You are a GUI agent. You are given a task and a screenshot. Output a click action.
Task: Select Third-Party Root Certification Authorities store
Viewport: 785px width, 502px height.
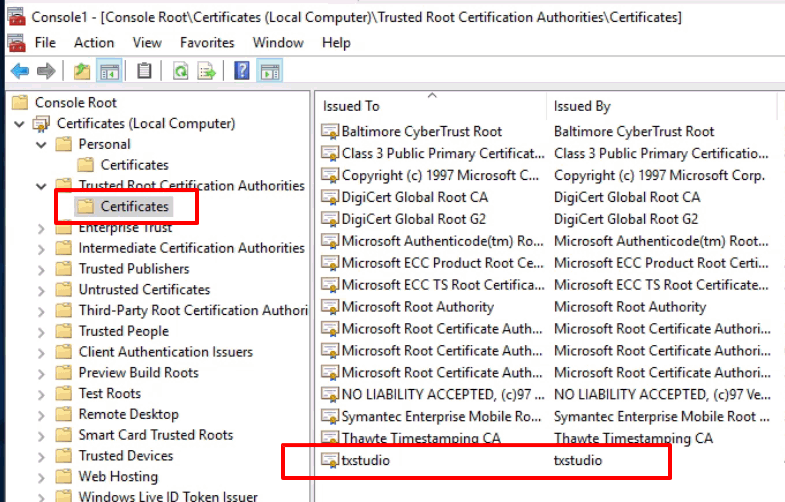pyautogui.click(x=181, y=311)
